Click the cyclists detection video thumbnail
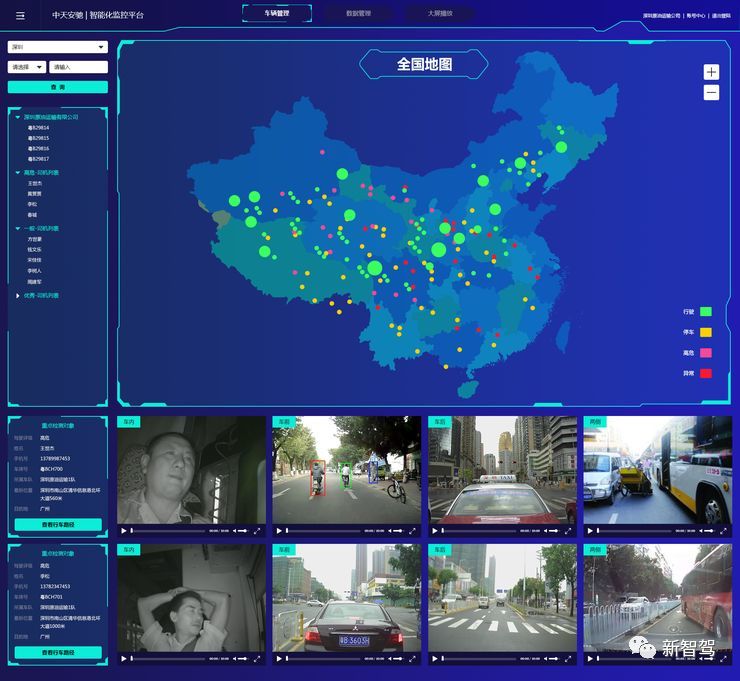The width and height of the screenshot is (740, 681). (346, 470)
